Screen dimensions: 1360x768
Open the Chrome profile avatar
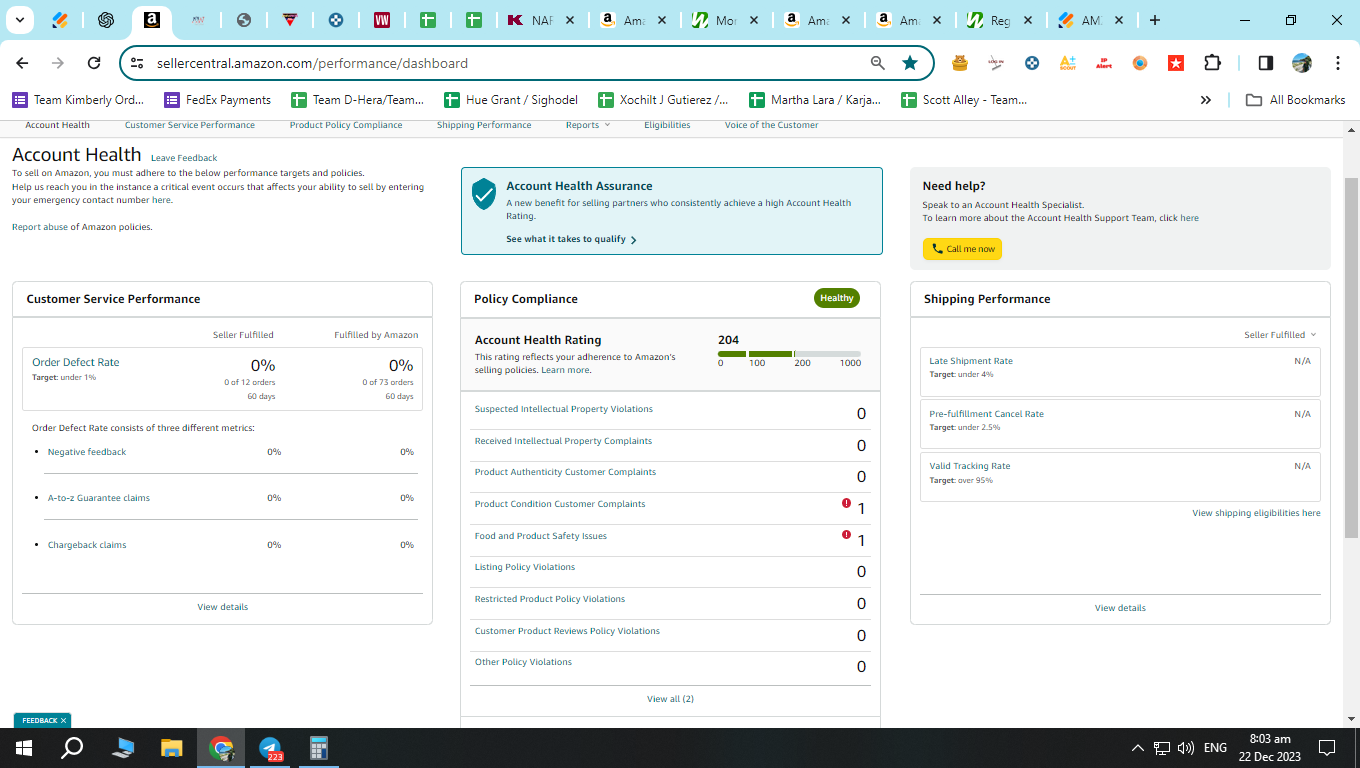click(1302, 63)
